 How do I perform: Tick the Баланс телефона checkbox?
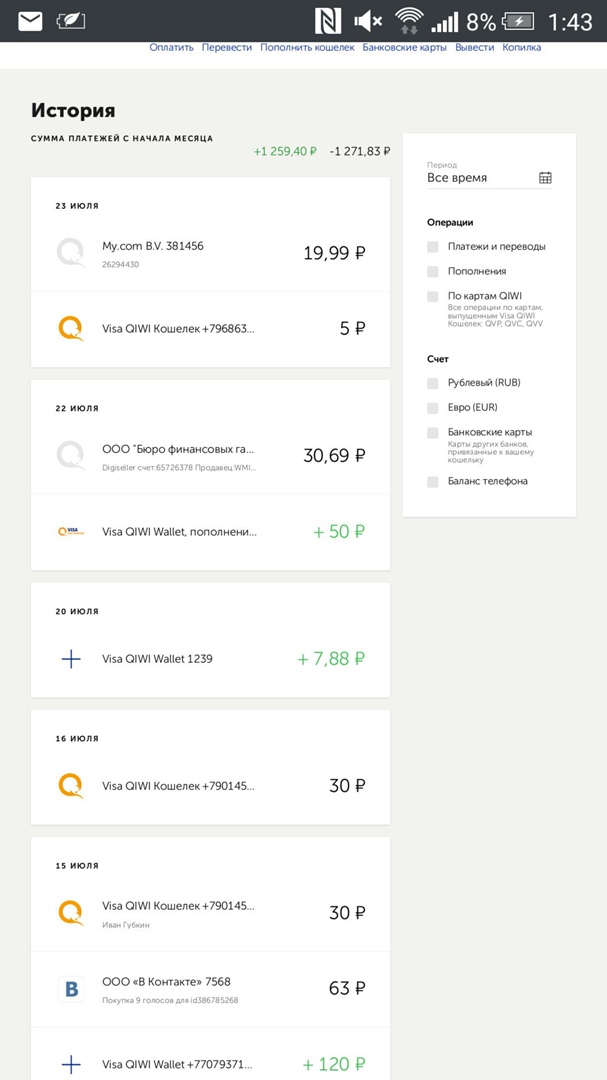[x=433, y=482]
